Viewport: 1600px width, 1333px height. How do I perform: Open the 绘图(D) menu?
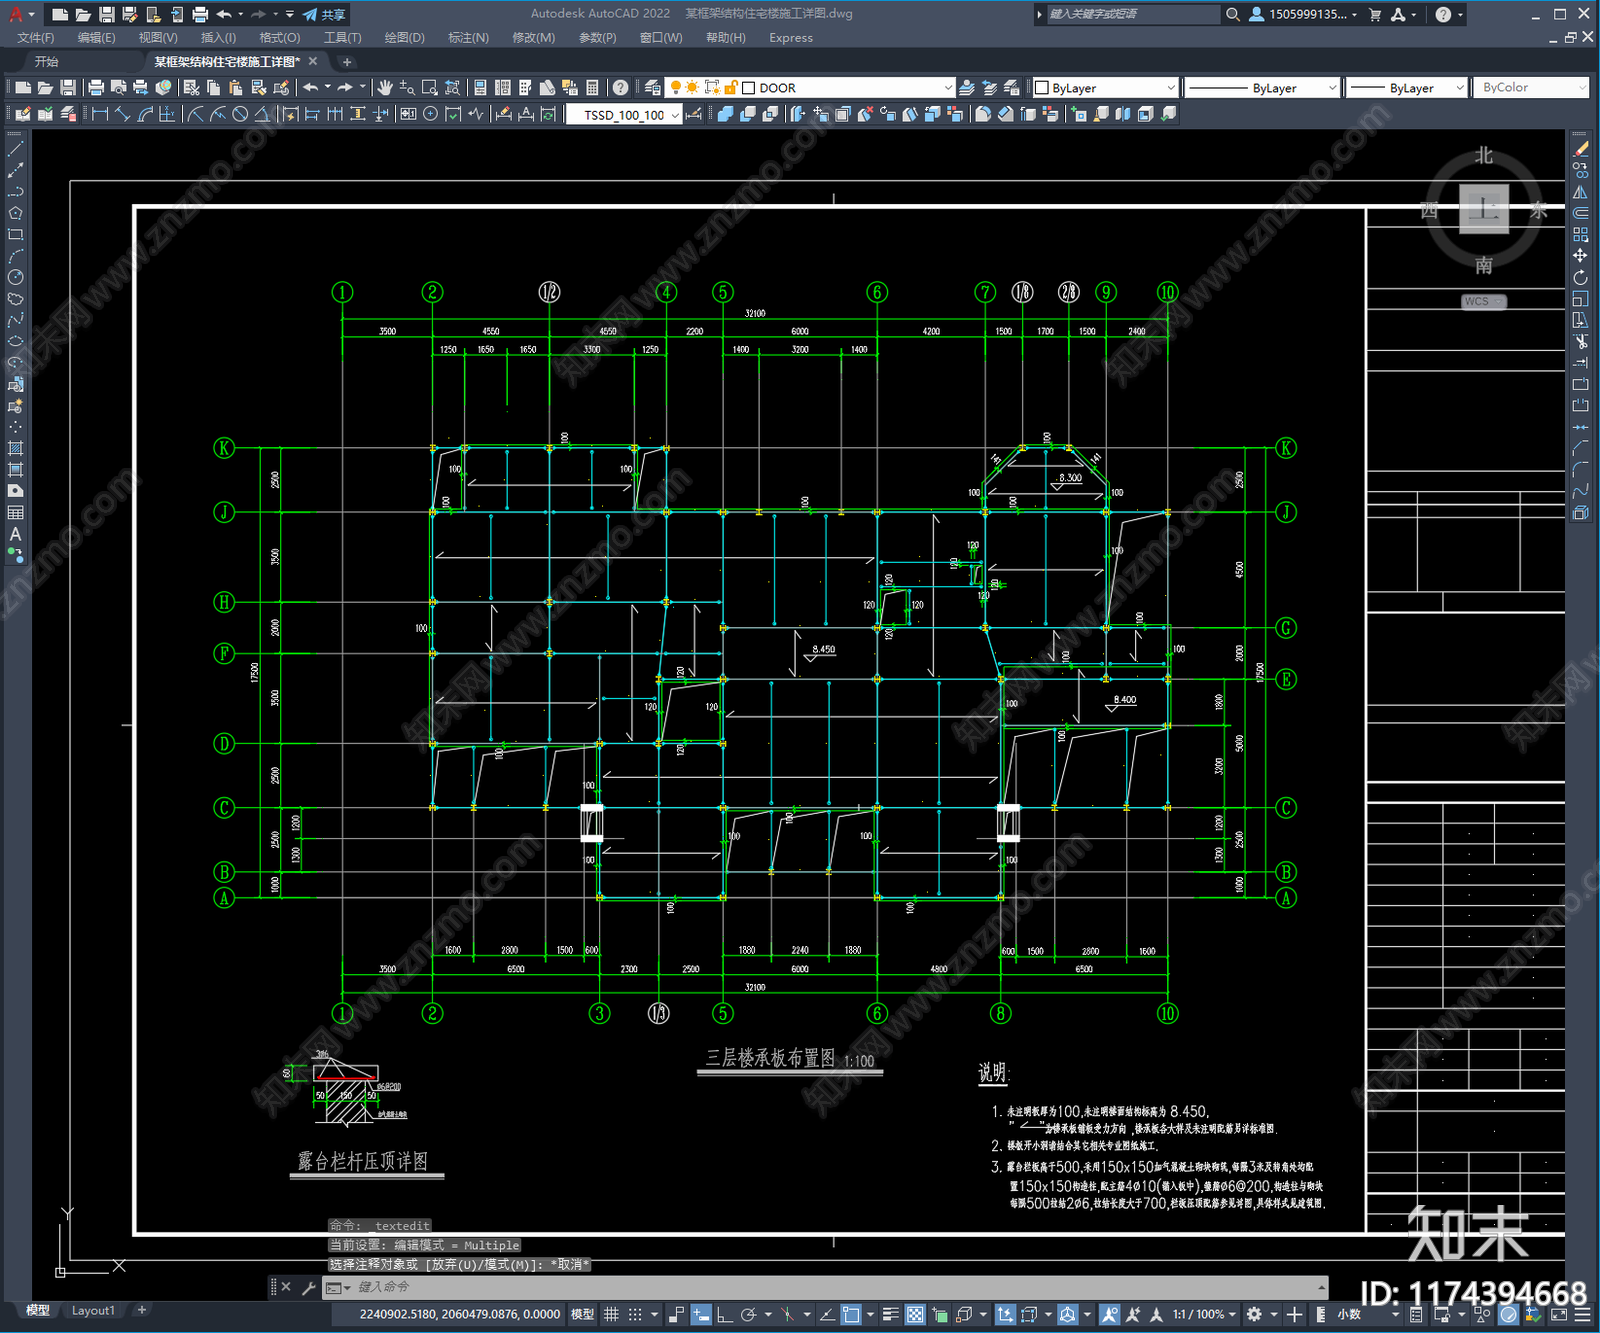(x=404, y=38)
